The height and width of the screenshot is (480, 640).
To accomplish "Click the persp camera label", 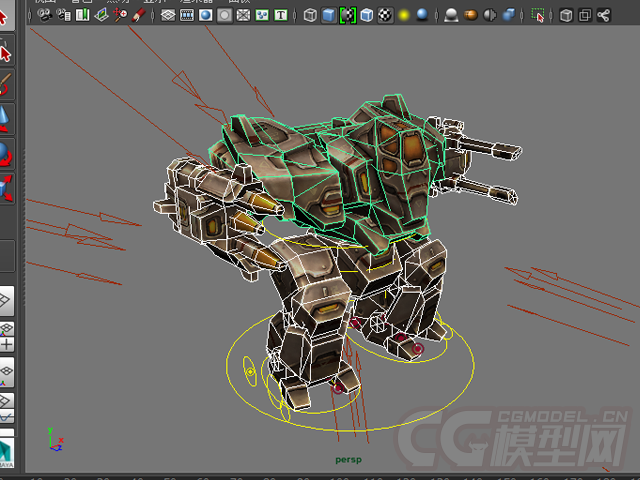I will pyautogui.click(x=348, y=460).
